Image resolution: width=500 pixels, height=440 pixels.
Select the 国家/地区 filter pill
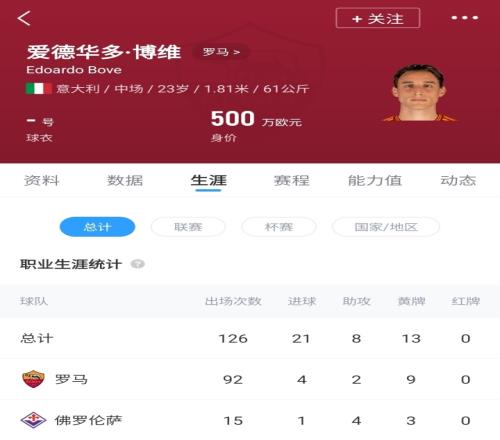point(386,227)
